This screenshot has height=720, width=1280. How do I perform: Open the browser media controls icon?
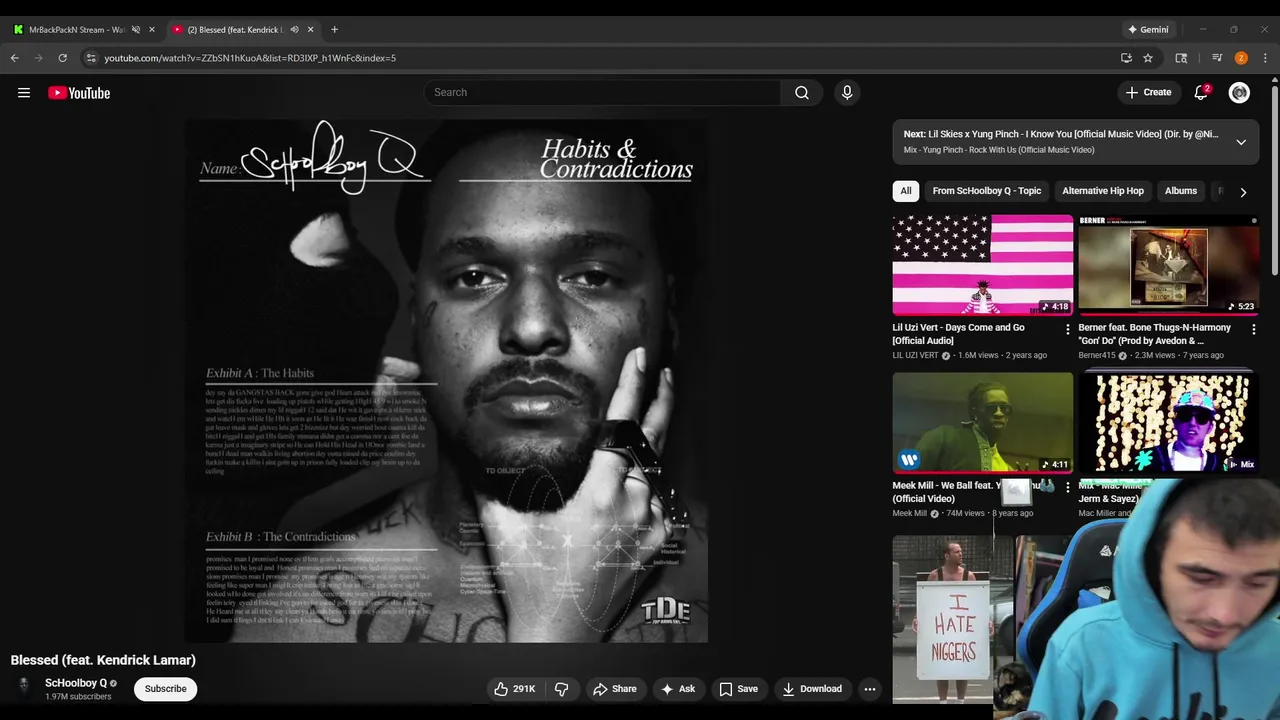coord(1217,58)
